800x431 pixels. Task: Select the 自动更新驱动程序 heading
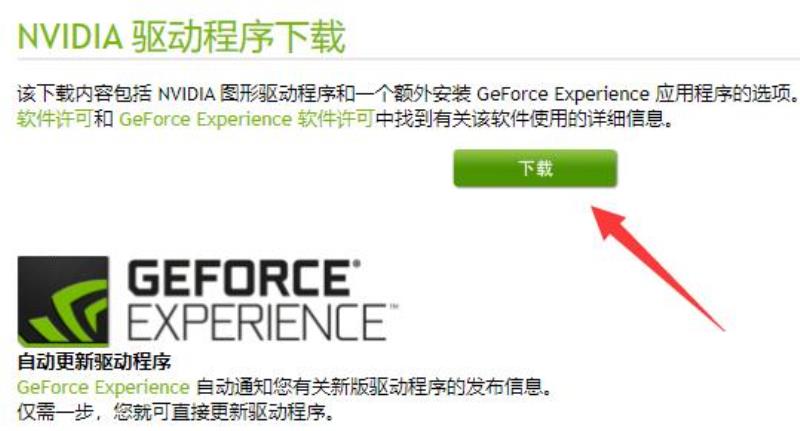tap(94, 362)
